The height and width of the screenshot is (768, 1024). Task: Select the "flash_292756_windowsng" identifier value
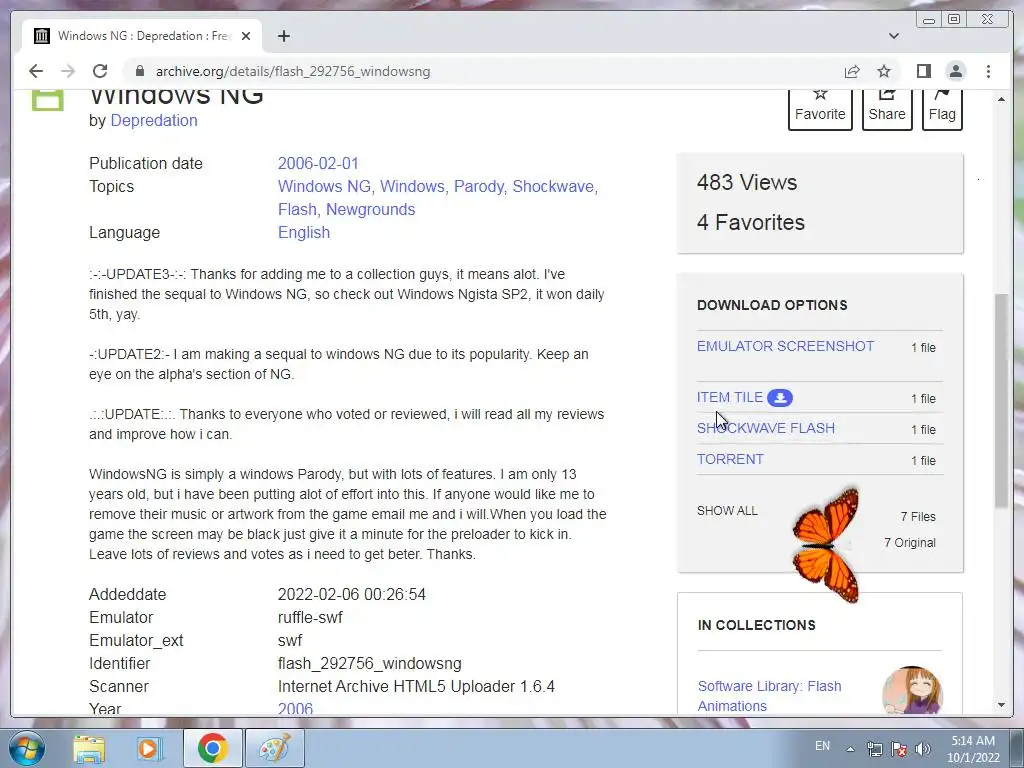[370, 664]
